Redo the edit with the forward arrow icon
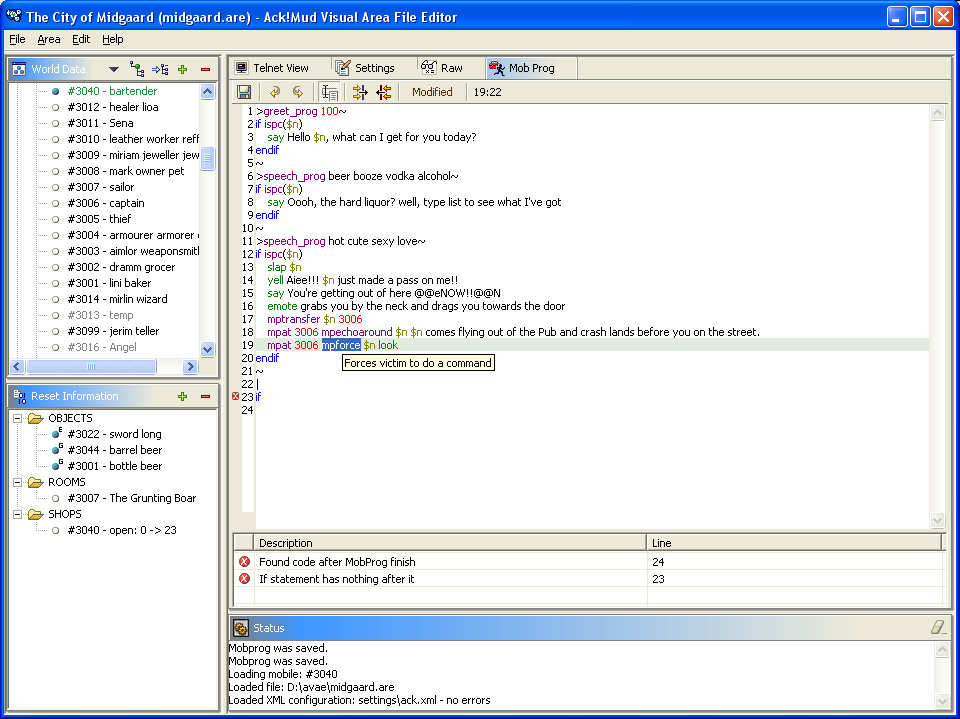Viewport: 960px width, 719px height. click(x=297, y=91)
